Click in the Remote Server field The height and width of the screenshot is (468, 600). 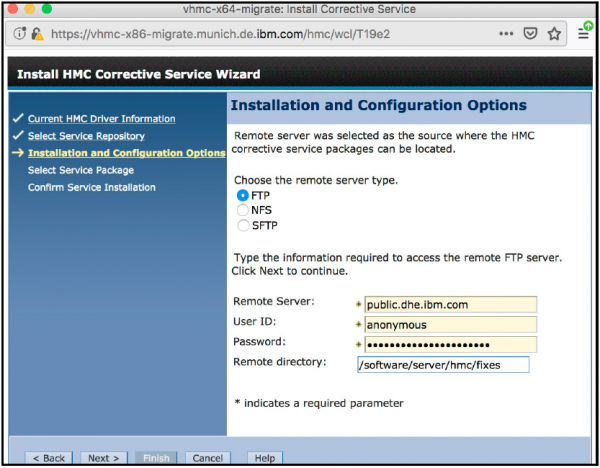point(446,304)
